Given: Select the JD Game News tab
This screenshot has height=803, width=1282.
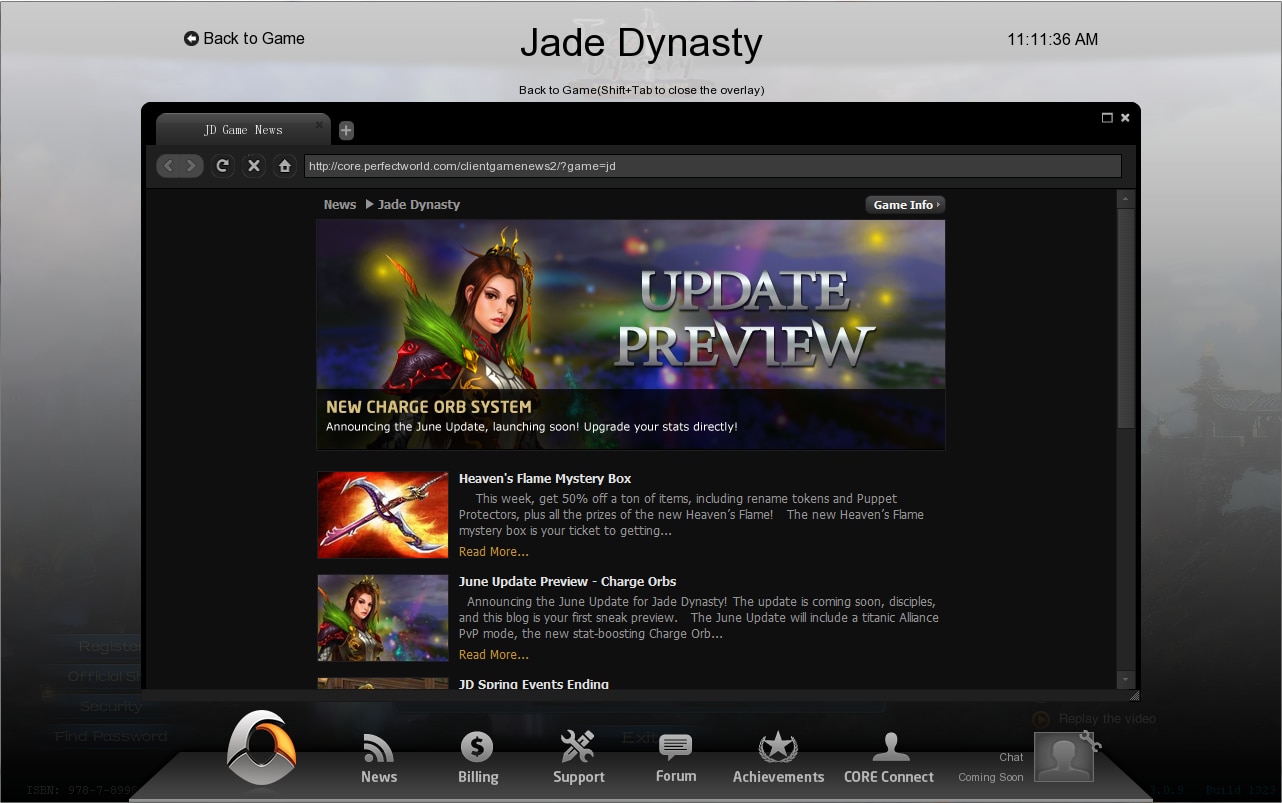Looking at the screenshot, I should 243,130.
